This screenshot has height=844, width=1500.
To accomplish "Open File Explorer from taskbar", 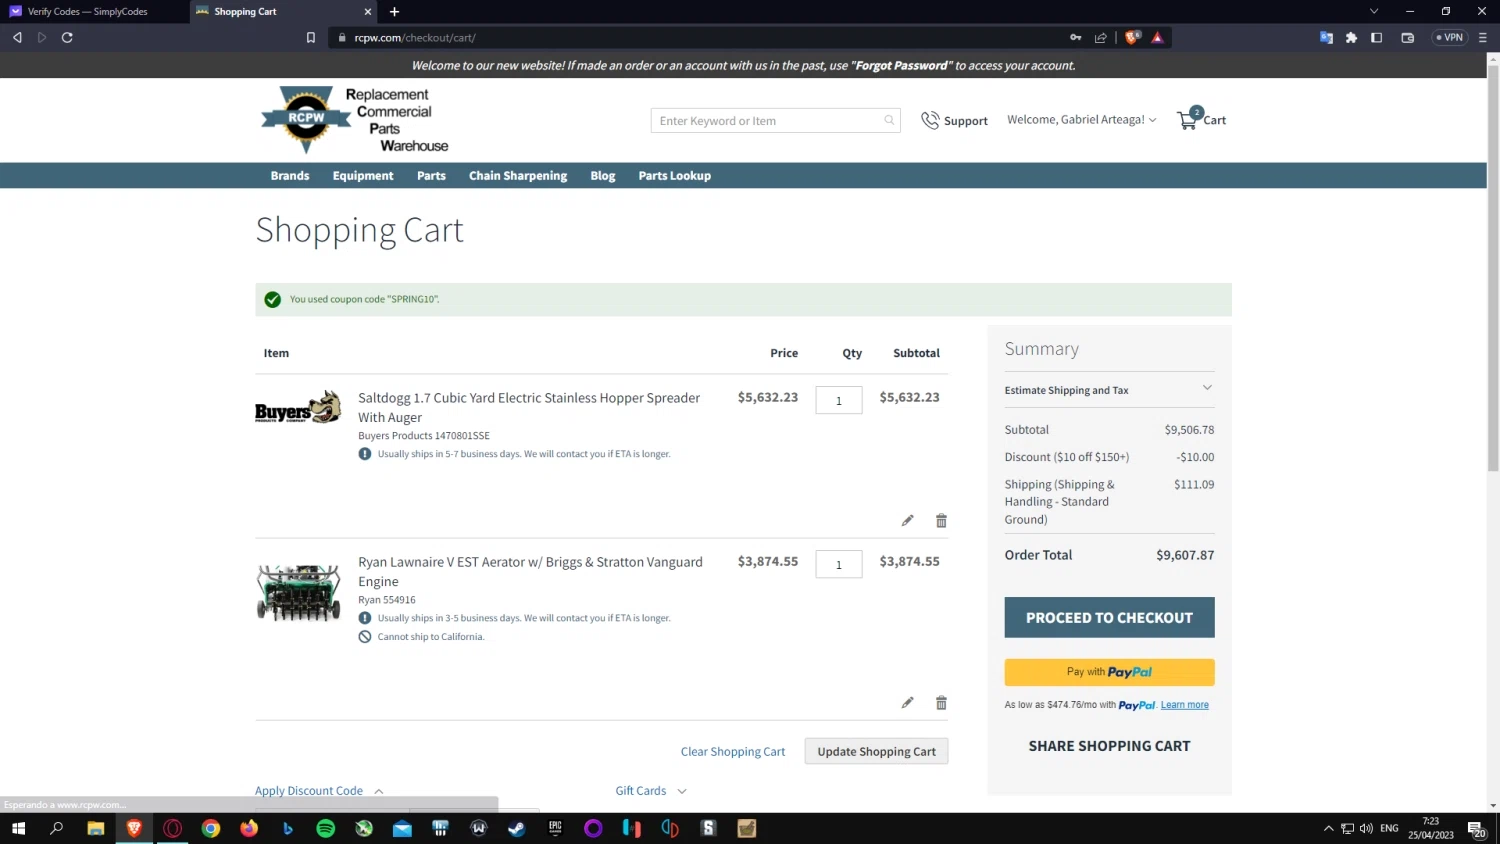I will pos(96,828).
